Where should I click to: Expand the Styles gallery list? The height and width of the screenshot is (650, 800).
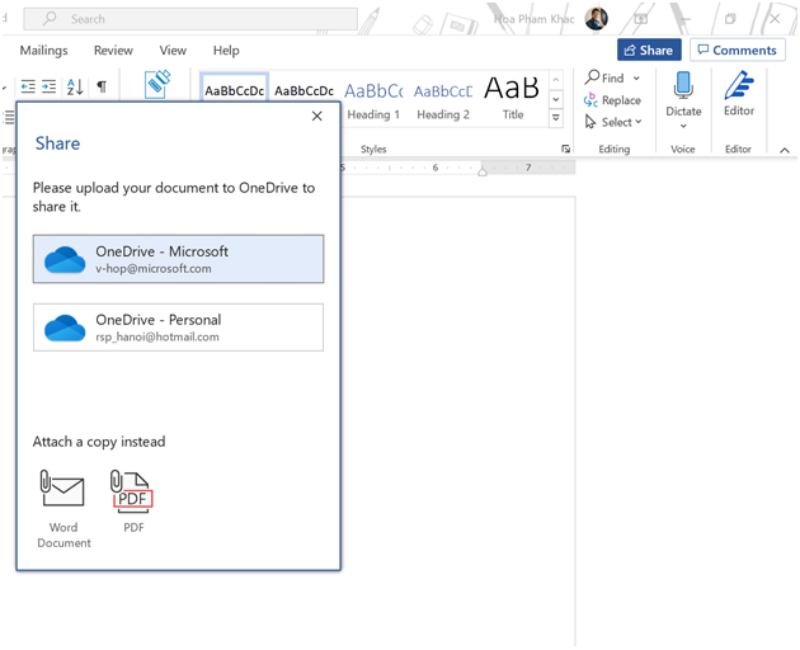coord(556,118)
